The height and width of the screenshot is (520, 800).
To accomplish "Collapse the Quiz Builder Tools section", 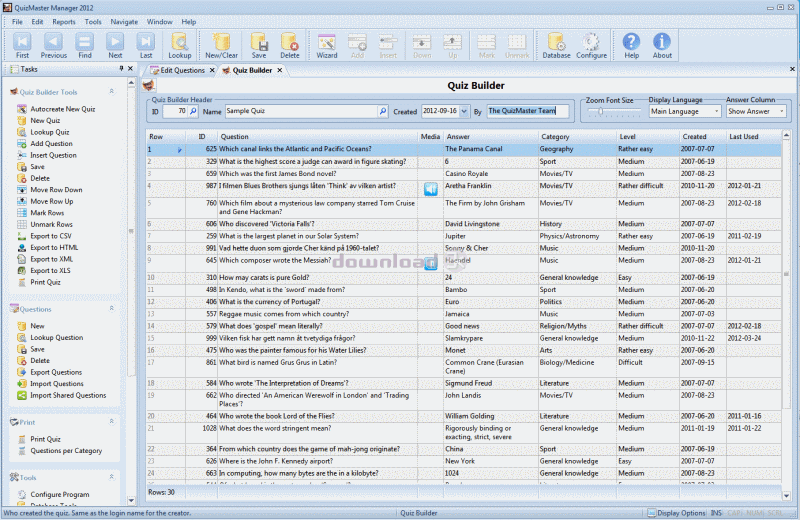I will pos(111,92).
